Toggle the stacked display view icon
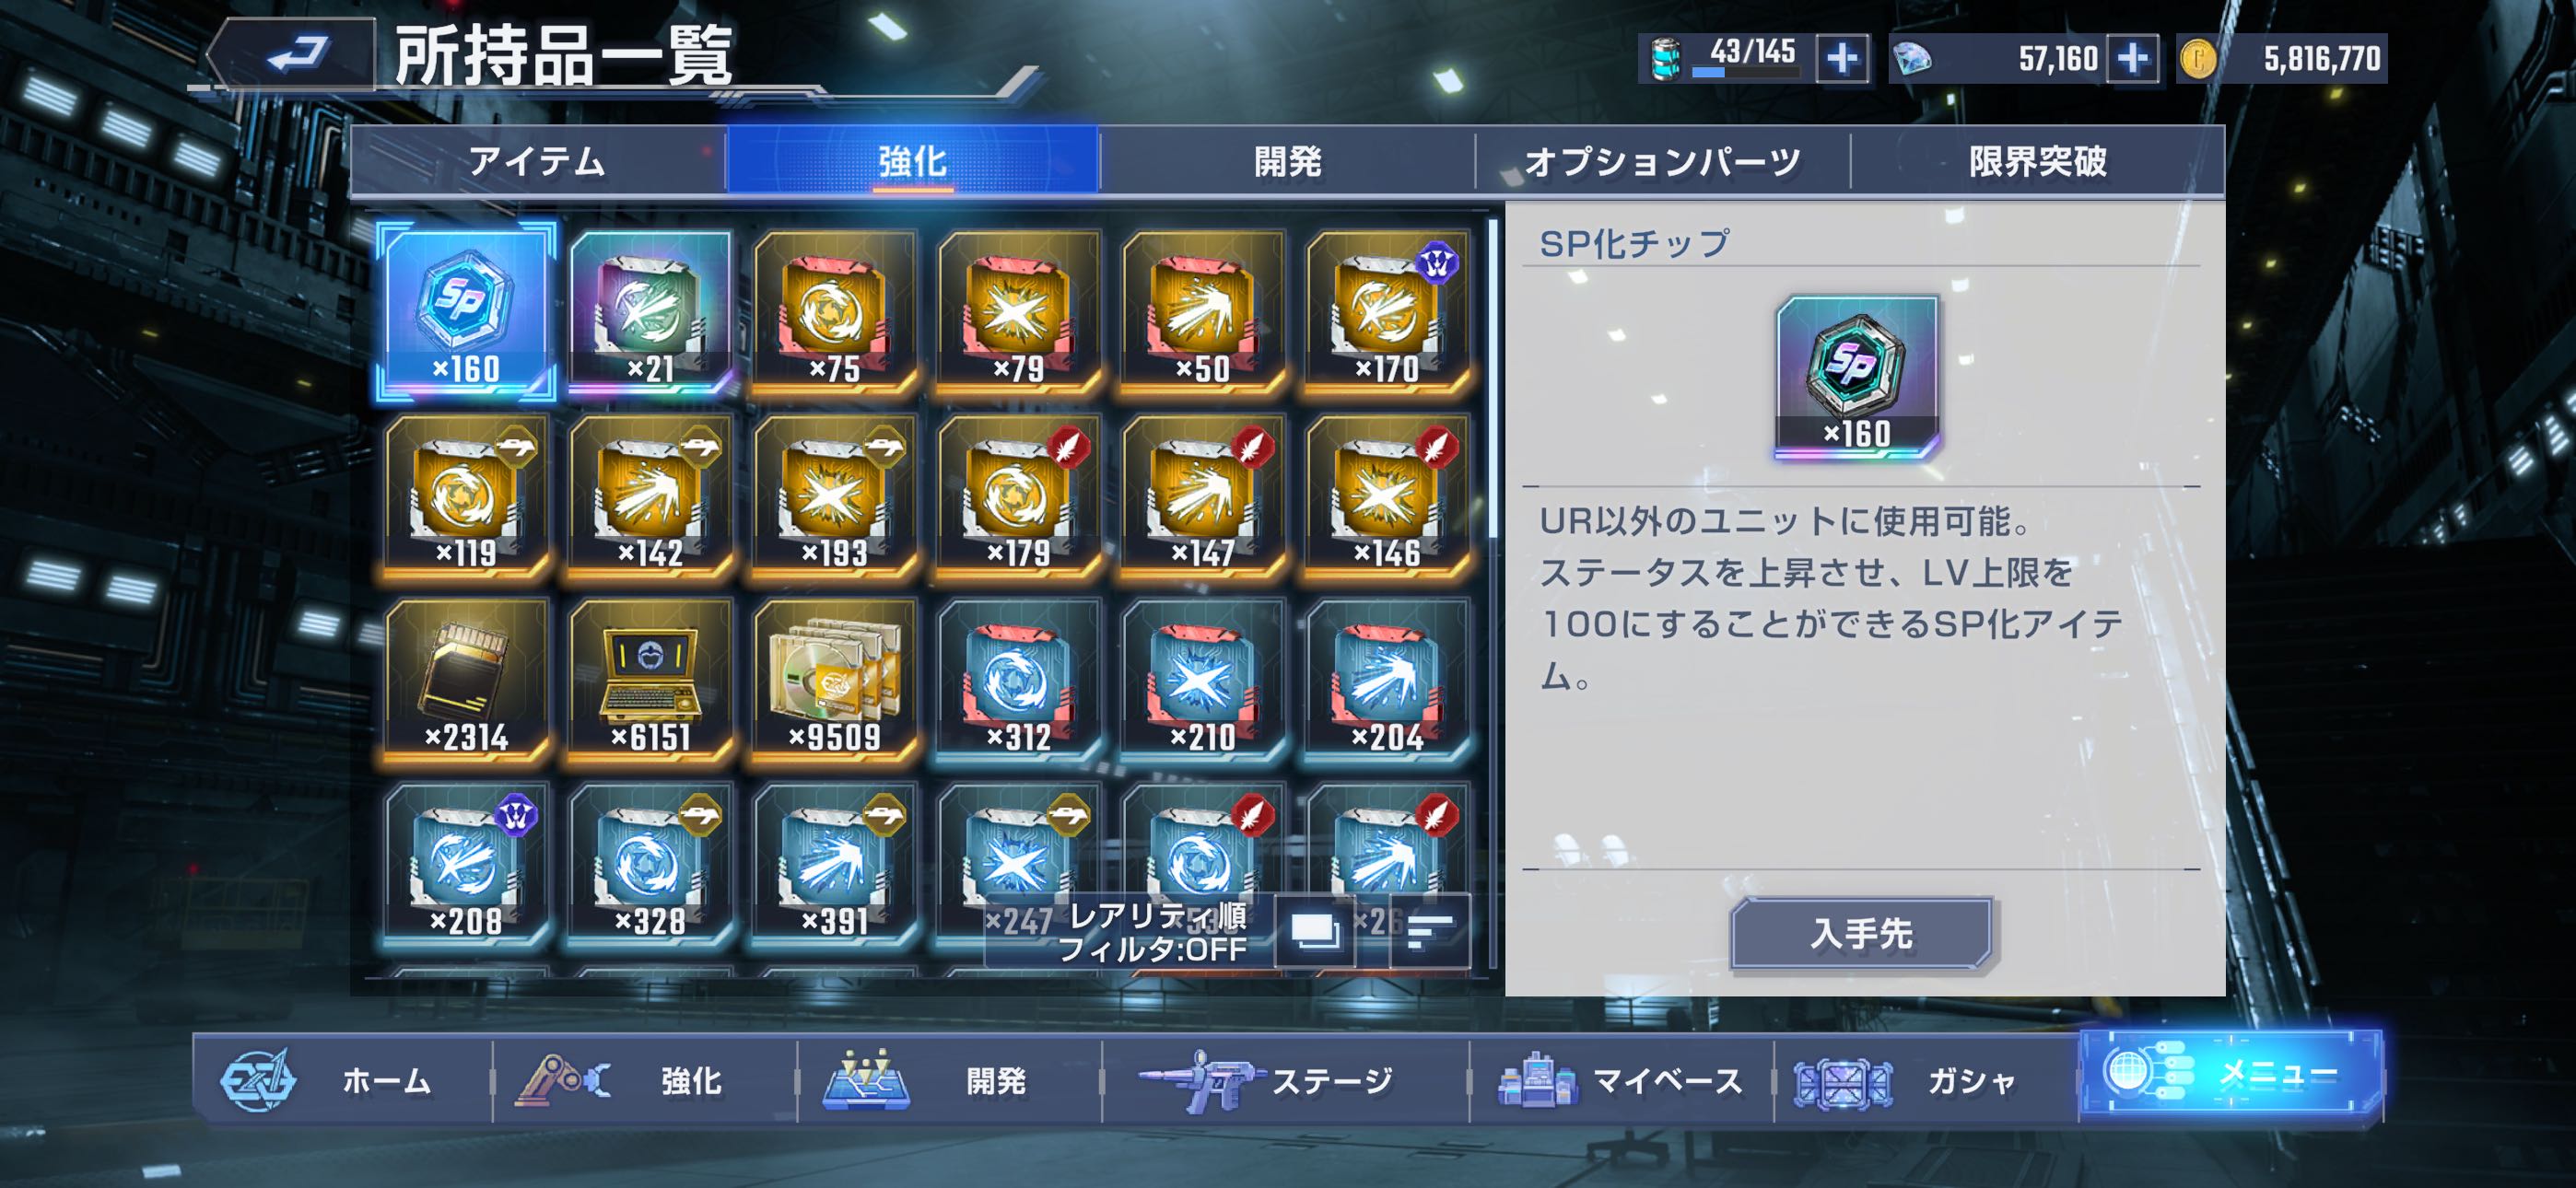2576x1188 pixels. [1315, 931]
